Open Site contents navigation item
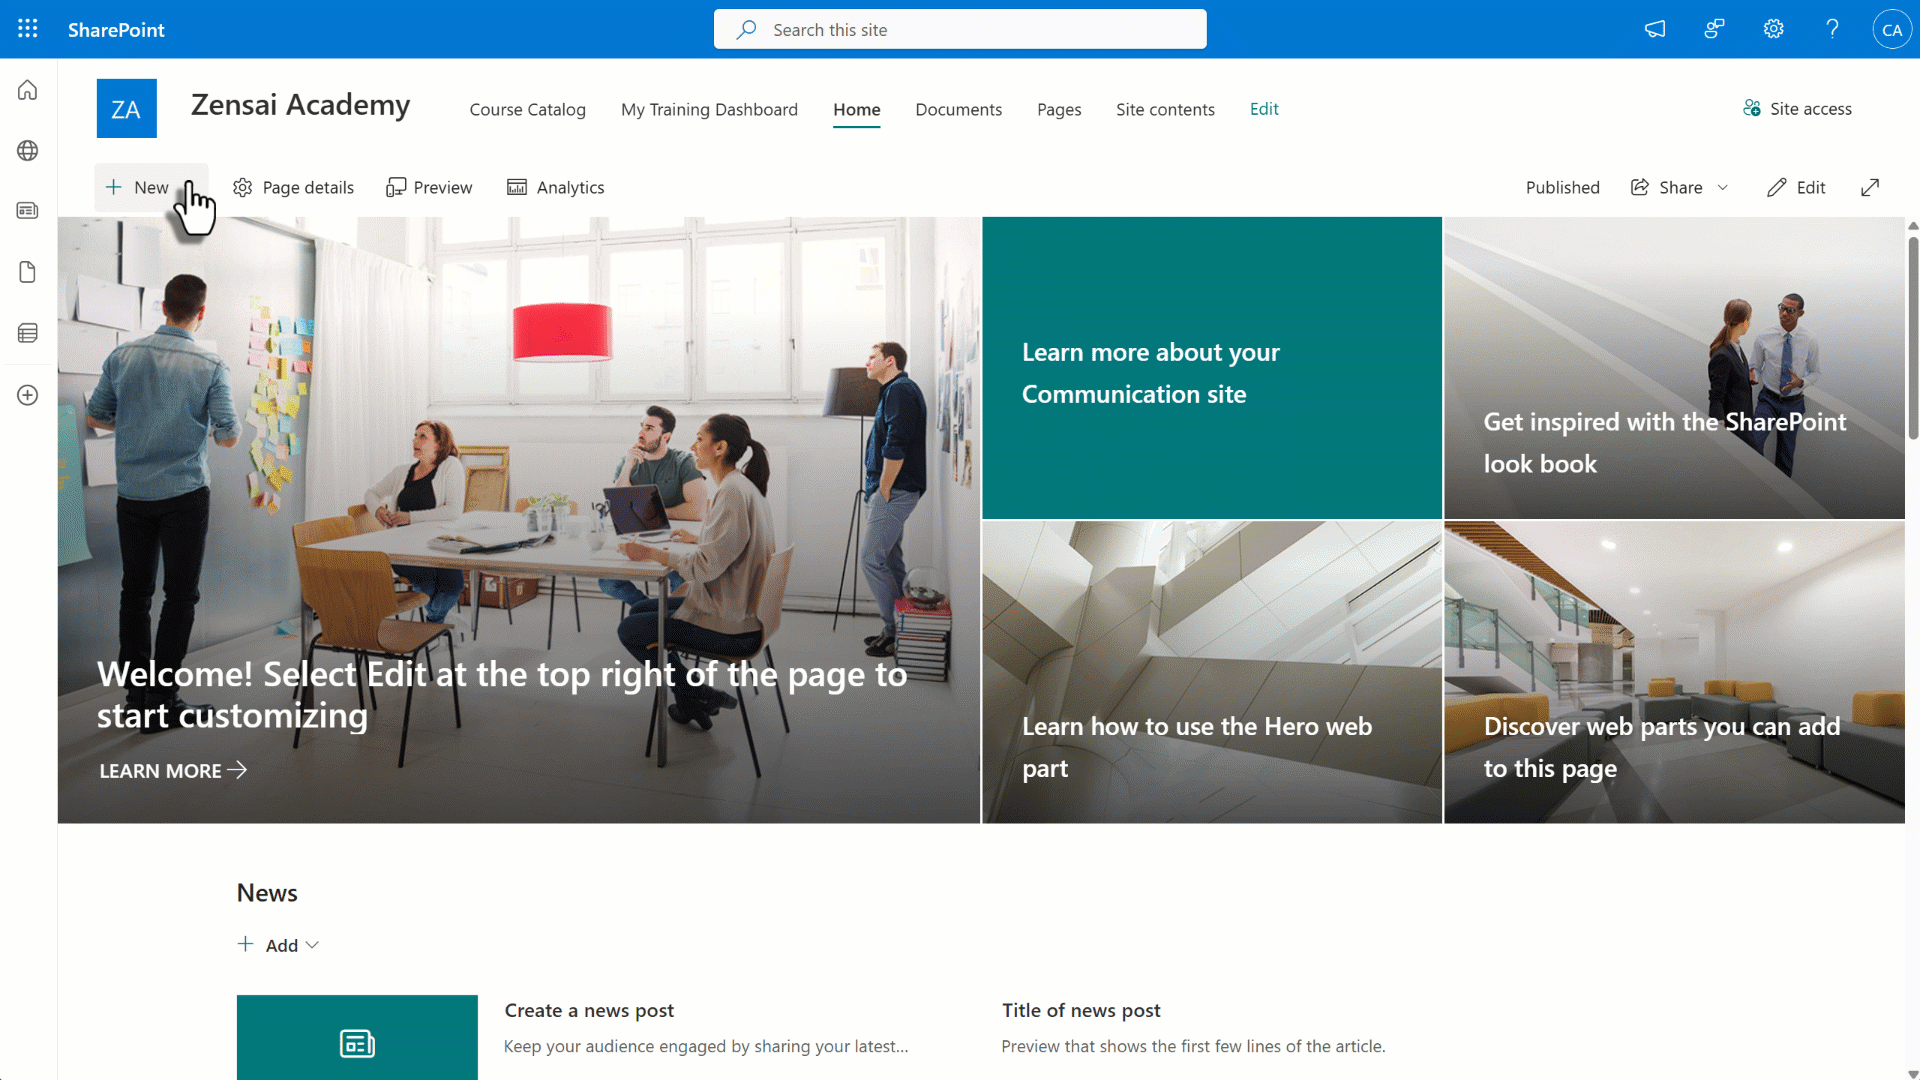This screenshot has height=1080, width=1920. [1165, 109]
